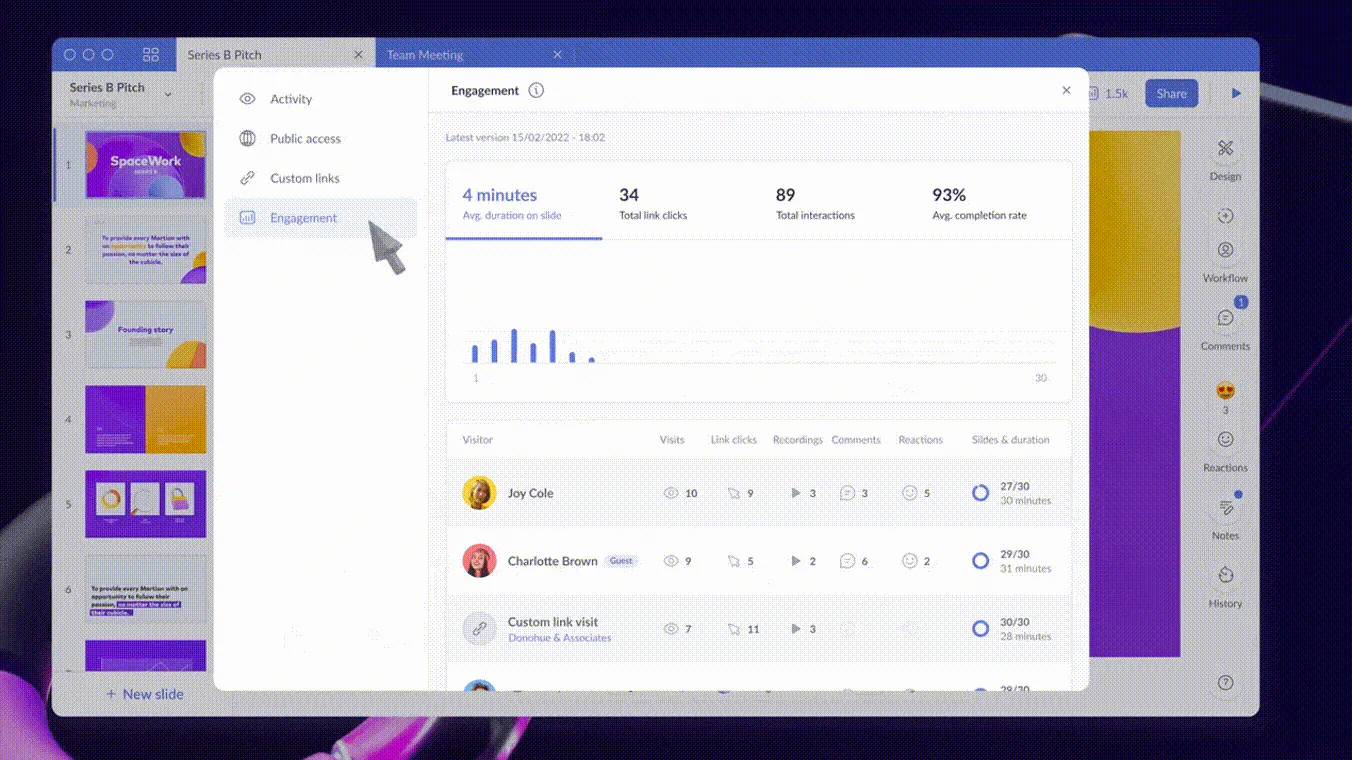Image resolution: width=1352 pixels, height=760 pixels.
Task: Open the dashboard grid icon
Action: point(151,55)
